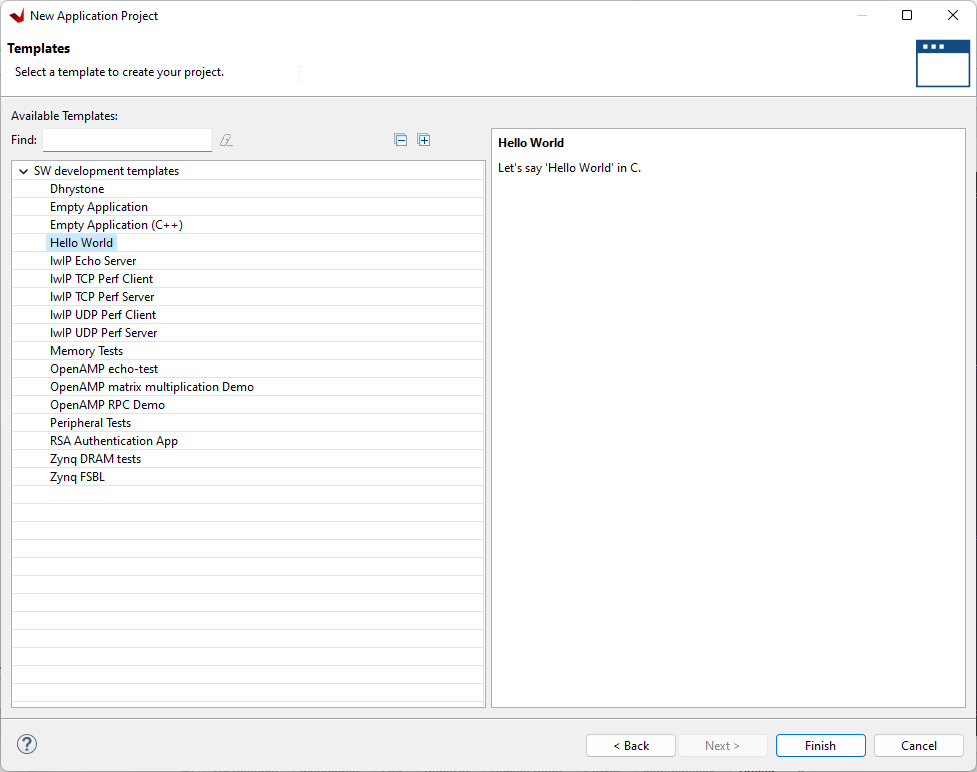Expand all templates using plus icon
This screenshot has width=977, height=772.
tap(424, 140)
